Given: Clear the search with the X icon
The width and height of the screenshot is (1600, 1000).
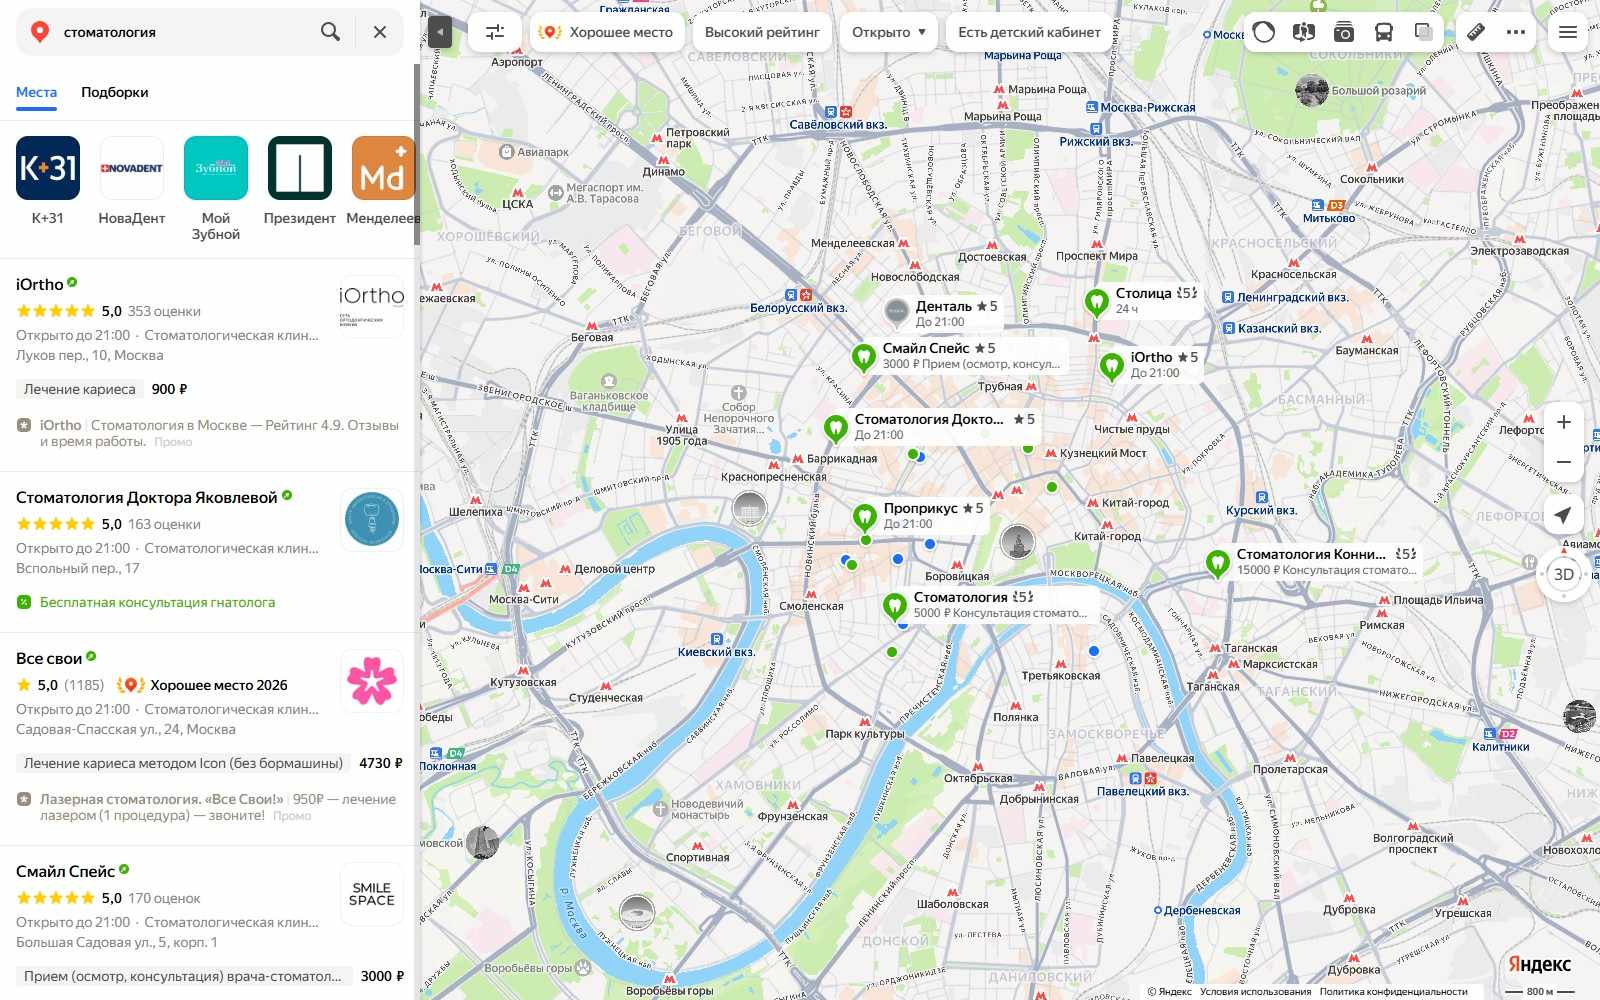Looking at the screenshot, I should [380, 32].
